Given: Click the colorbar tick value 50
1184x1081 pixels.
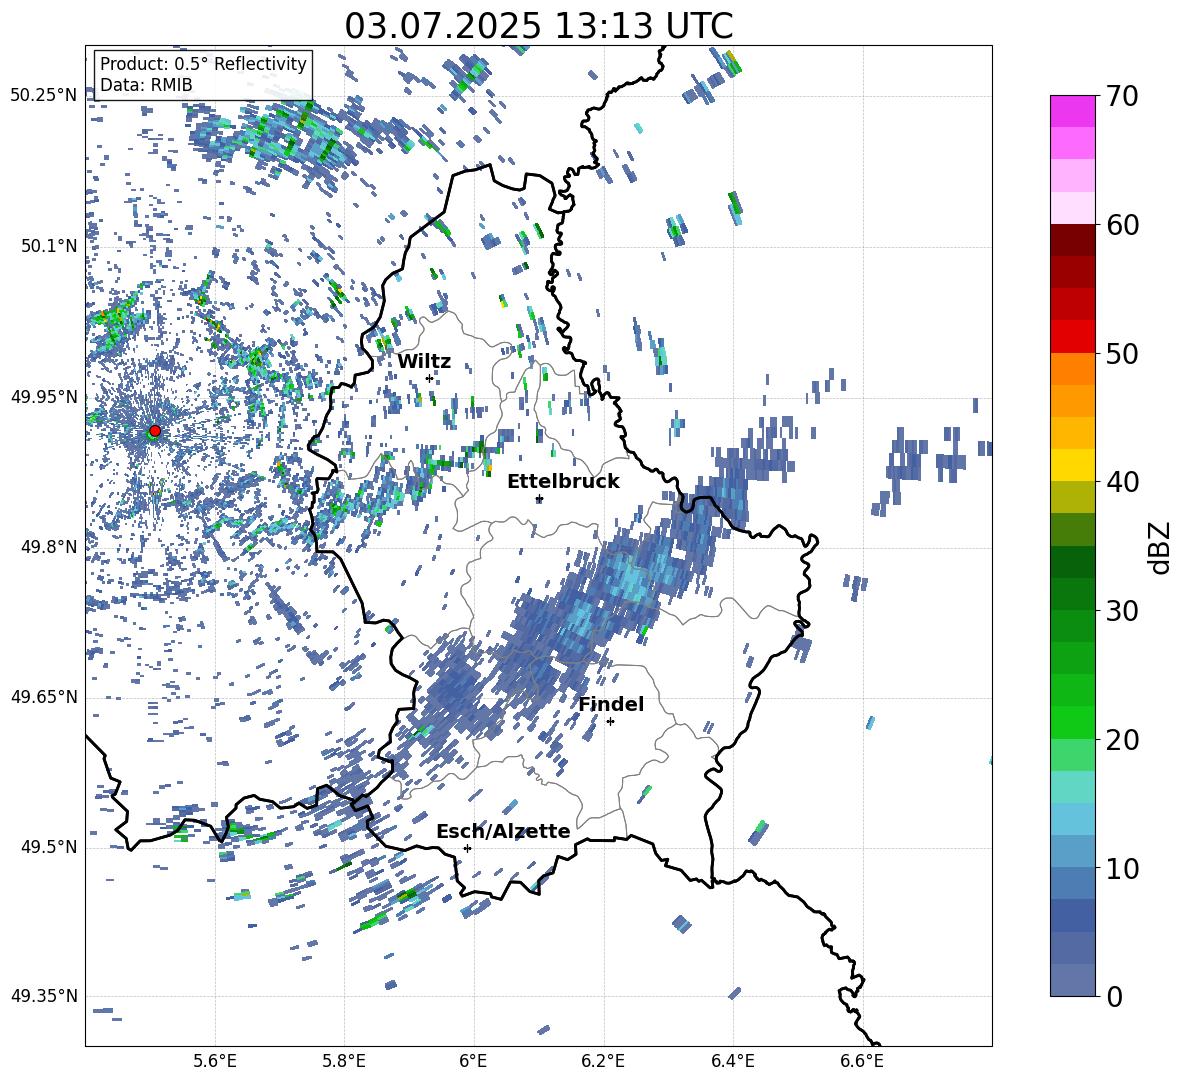Looking at the screenshot, I should (1122, 353).
